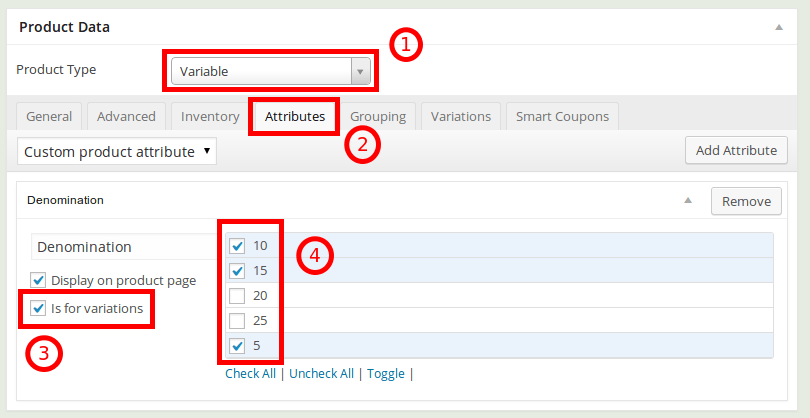Viewport: 810px width, 418px height.
Task: Disable Display on product page checkbox
Action: (x=38, y=280)
